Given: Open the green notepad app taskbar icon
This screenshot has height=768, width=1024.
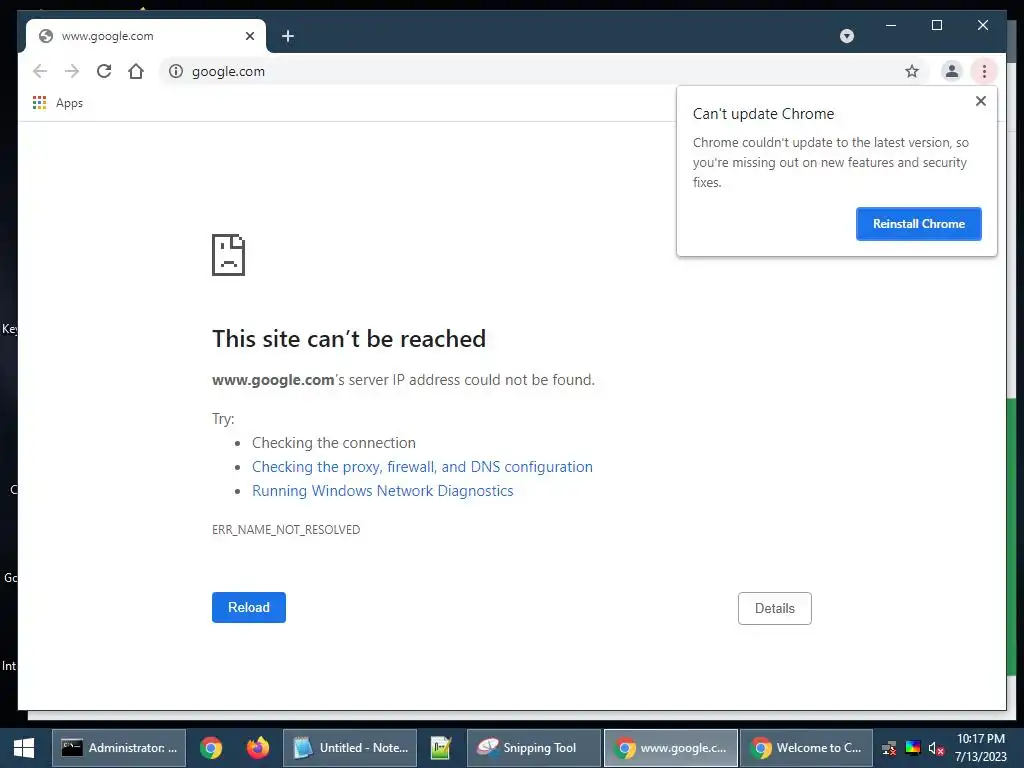Looking at the screenshot, I should [x=441, y=748].
